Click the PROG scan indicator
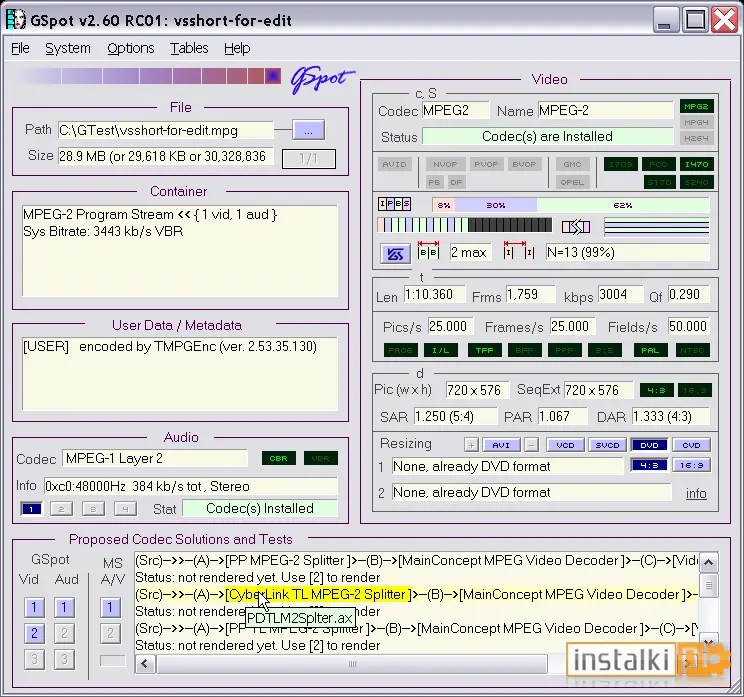The width and height of the screenshot is (744, 697). pos(400,350)
